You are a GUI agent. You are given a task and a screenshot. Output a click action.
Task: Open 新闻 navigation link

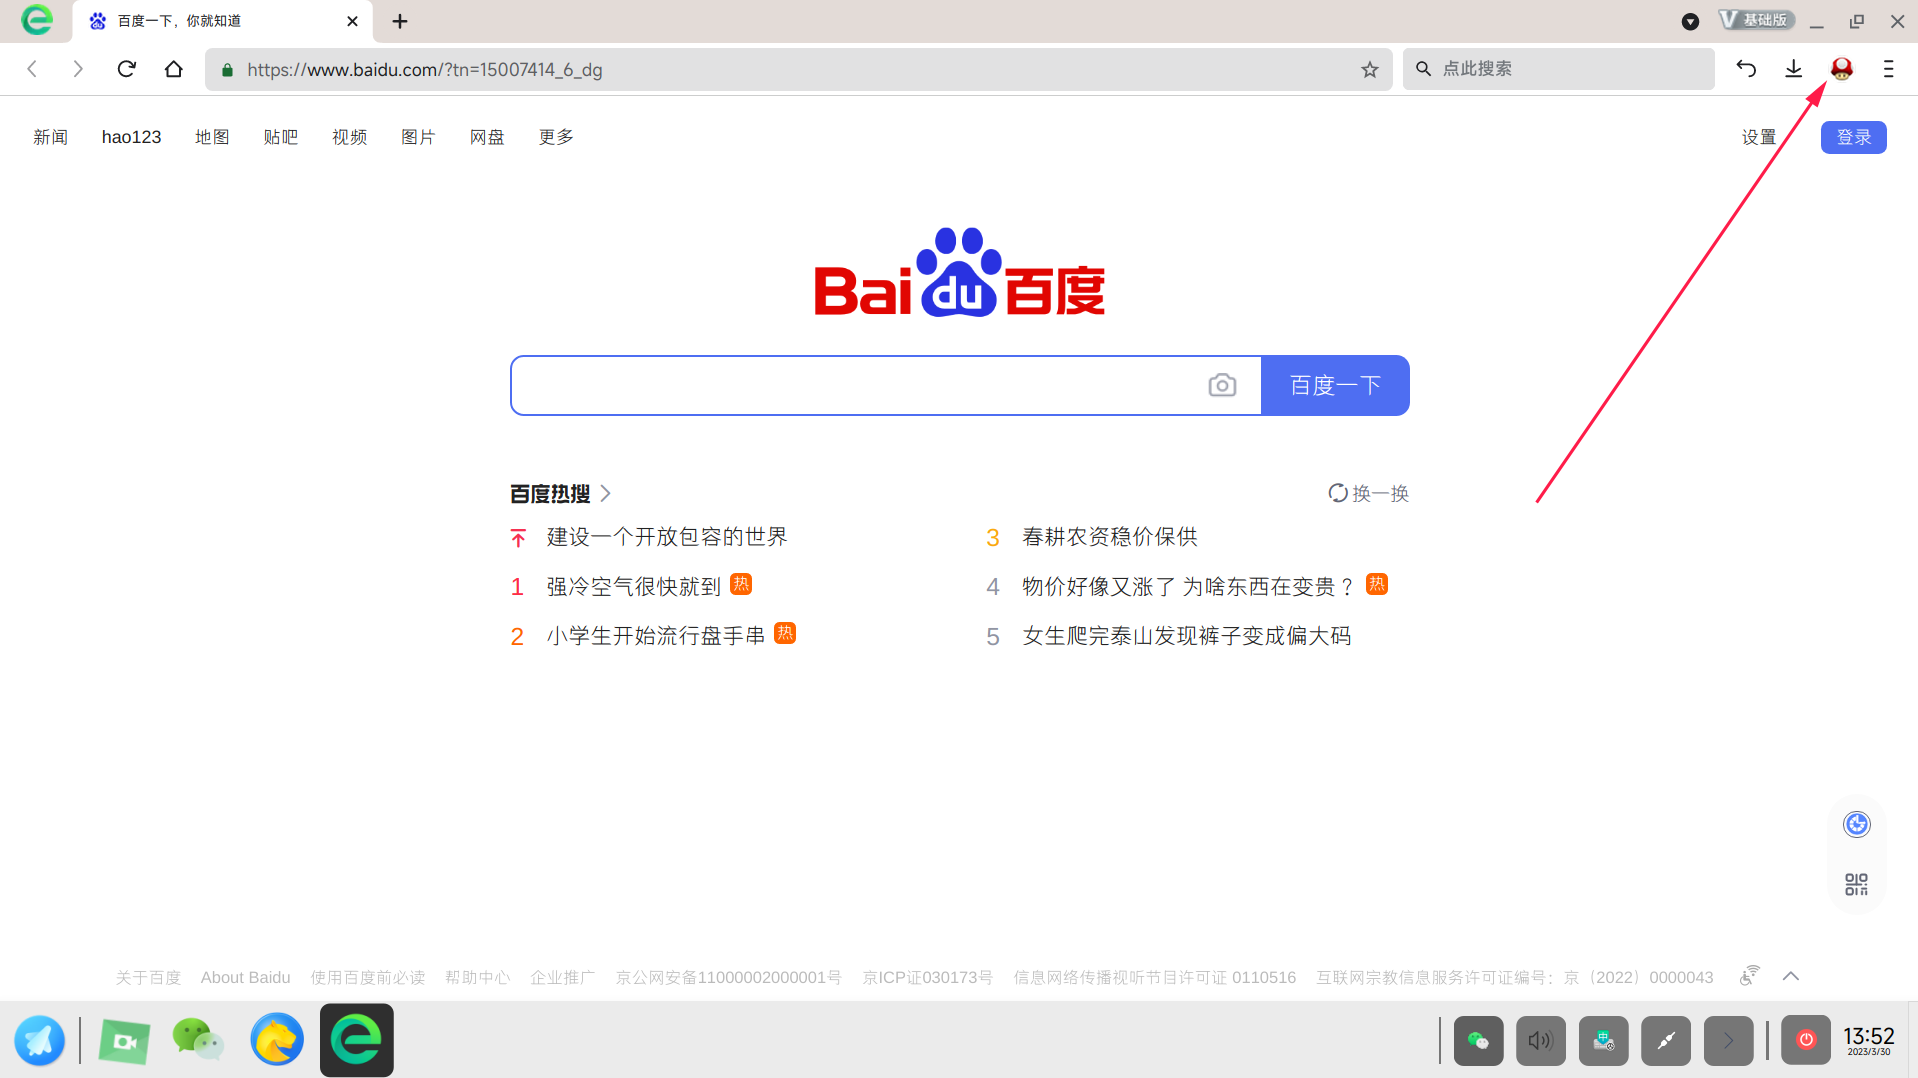50,137
